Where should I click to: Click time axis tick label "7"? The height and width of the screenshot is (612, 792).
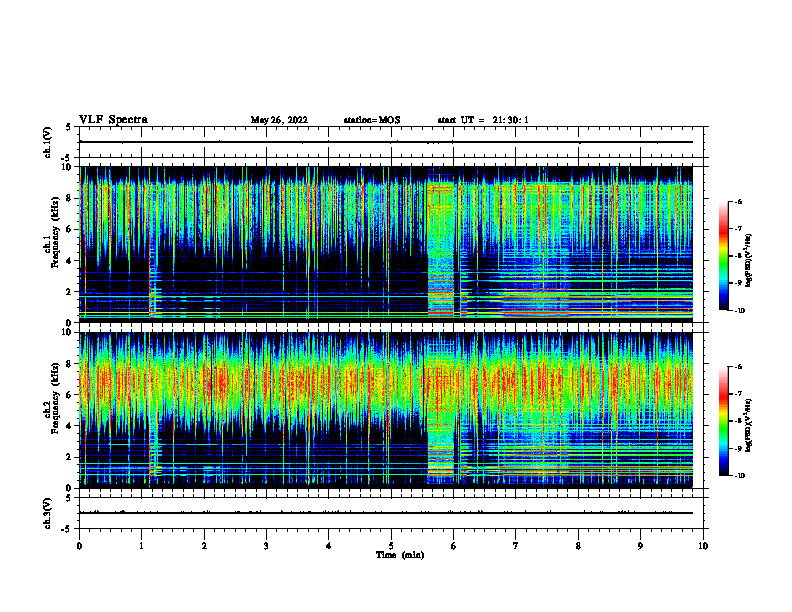pos(516,546)
